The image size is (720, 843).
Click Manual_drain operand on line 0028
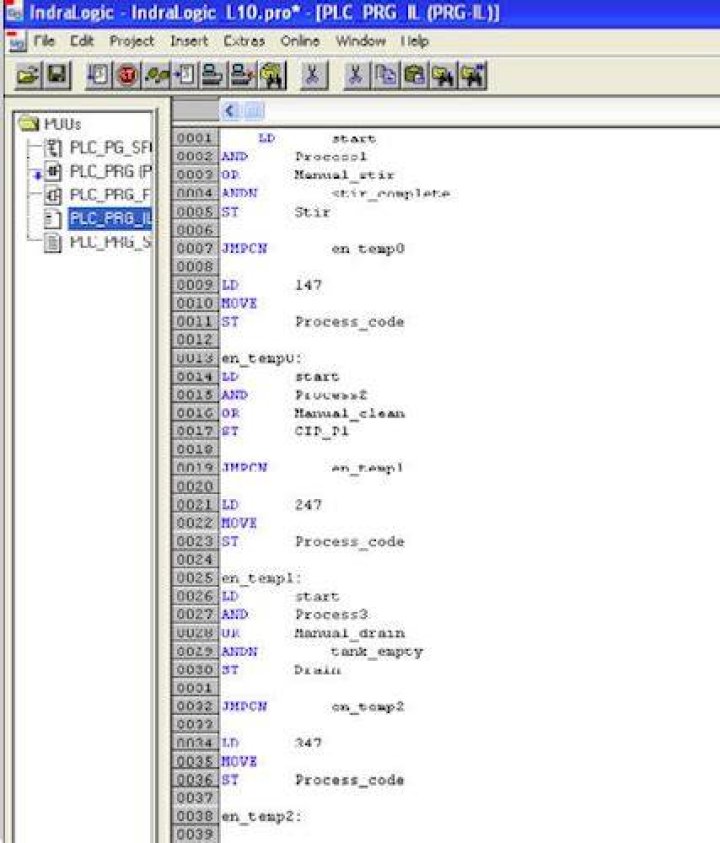350,633
